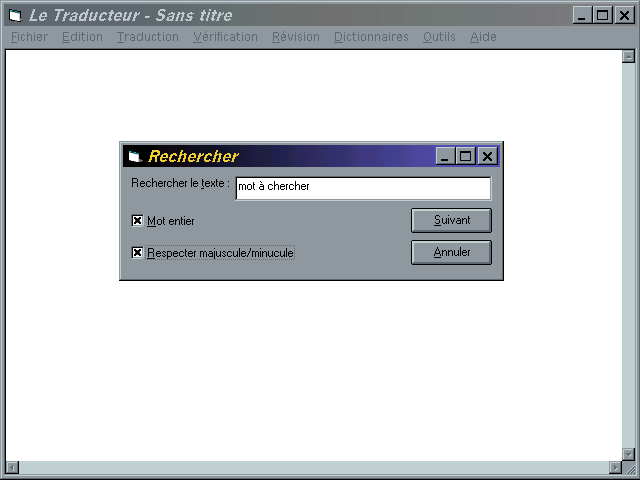Click the Suivant button
Image resolution: width=640 pixels, height=480 pixels.
(451, 220)
